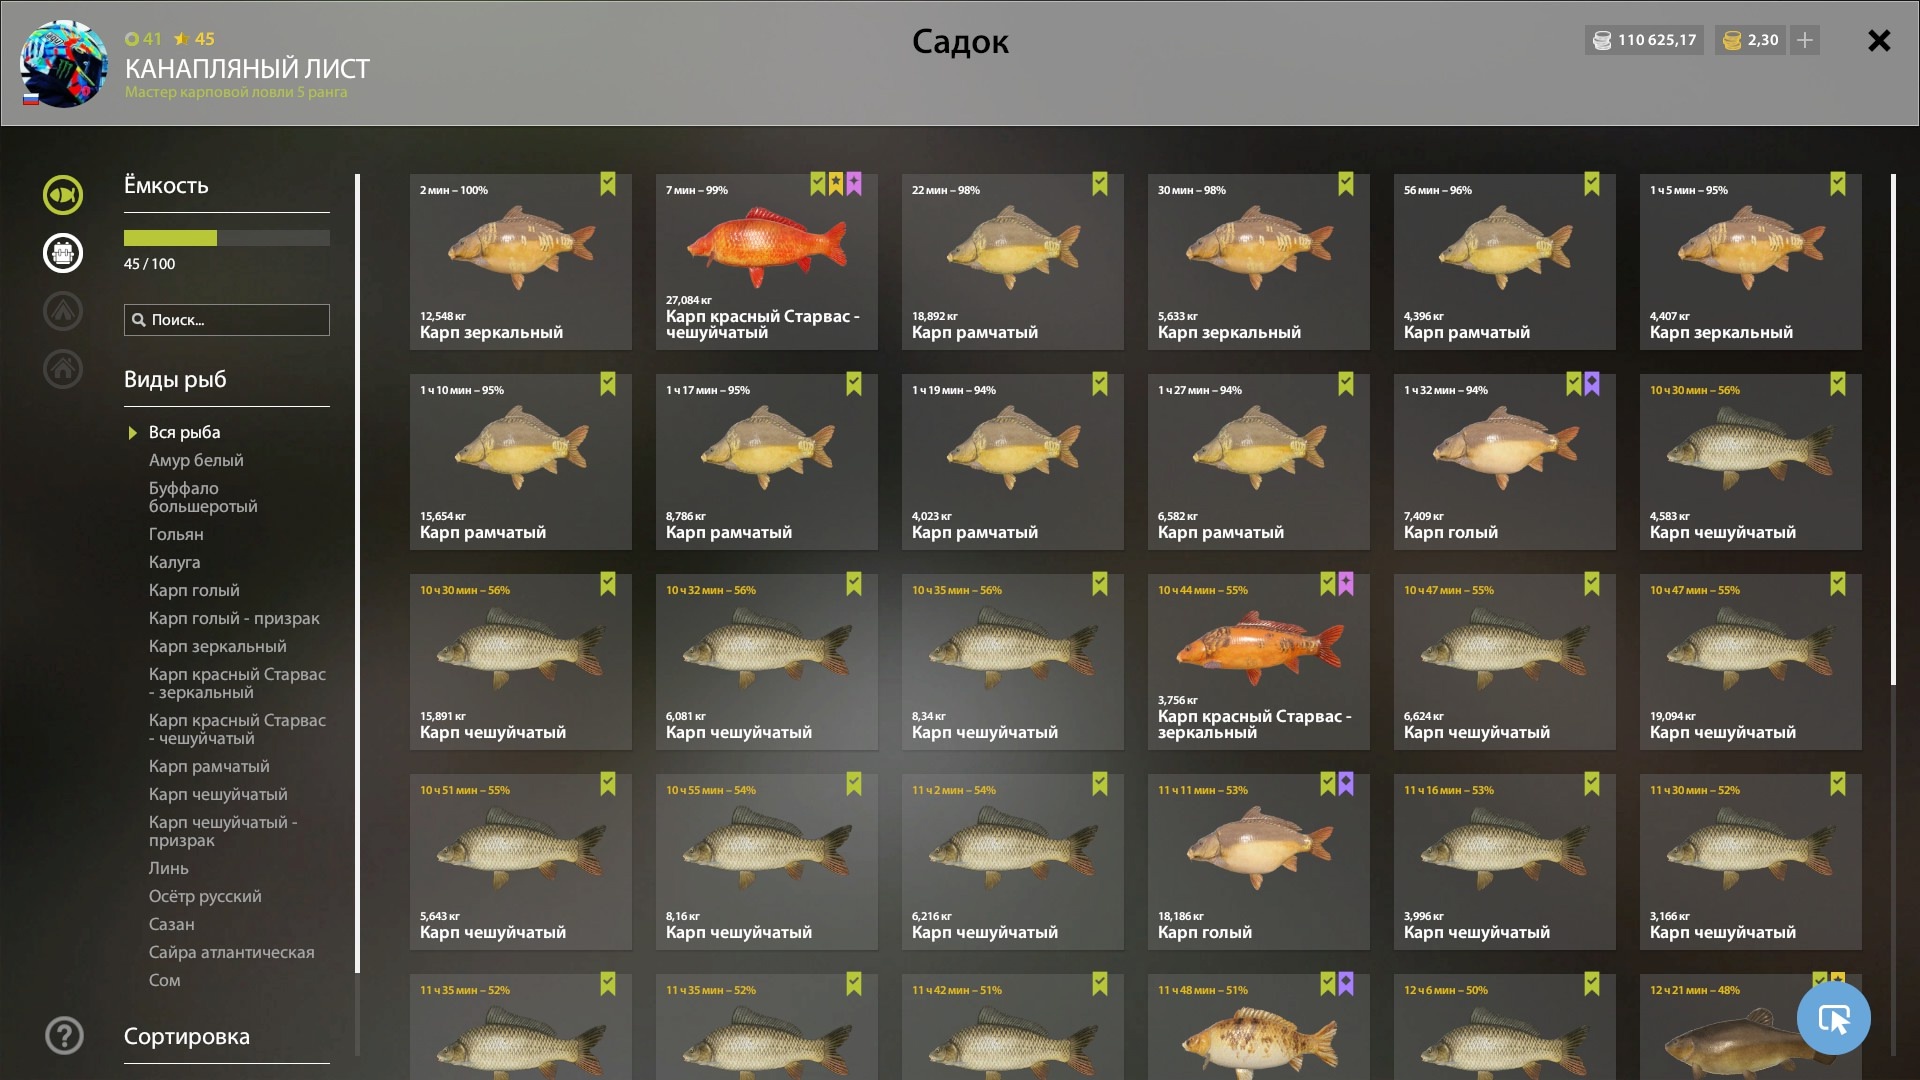Filter by Осётр русский species
This screenshot has width=1920, height=1080.
(x=205, y=896)
